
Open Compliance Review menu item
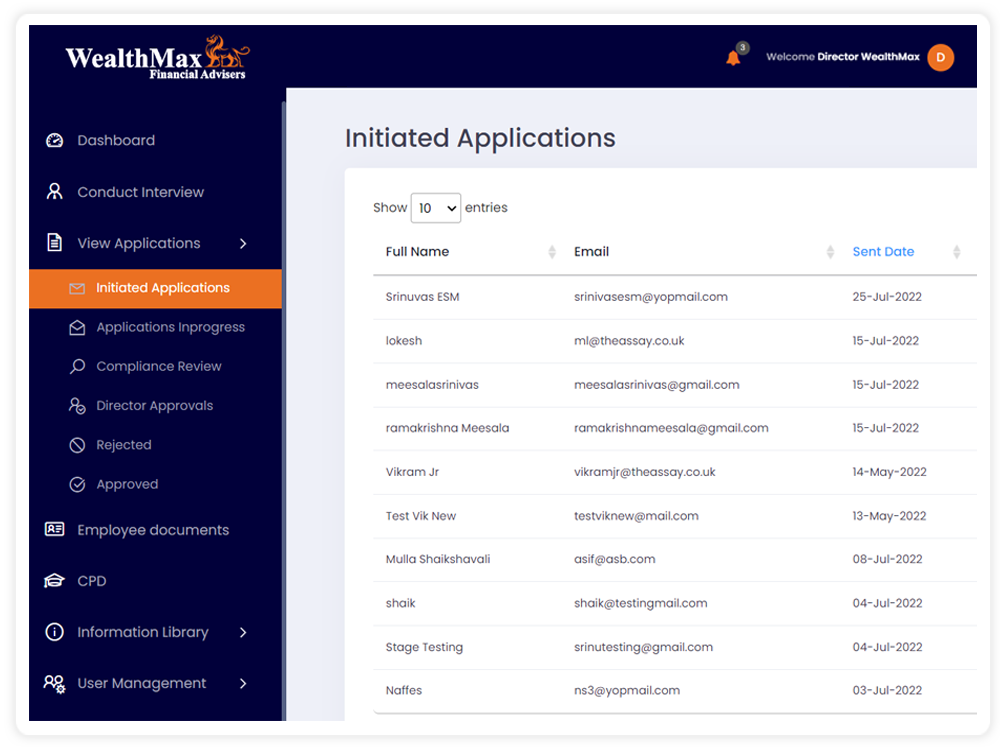159,366
